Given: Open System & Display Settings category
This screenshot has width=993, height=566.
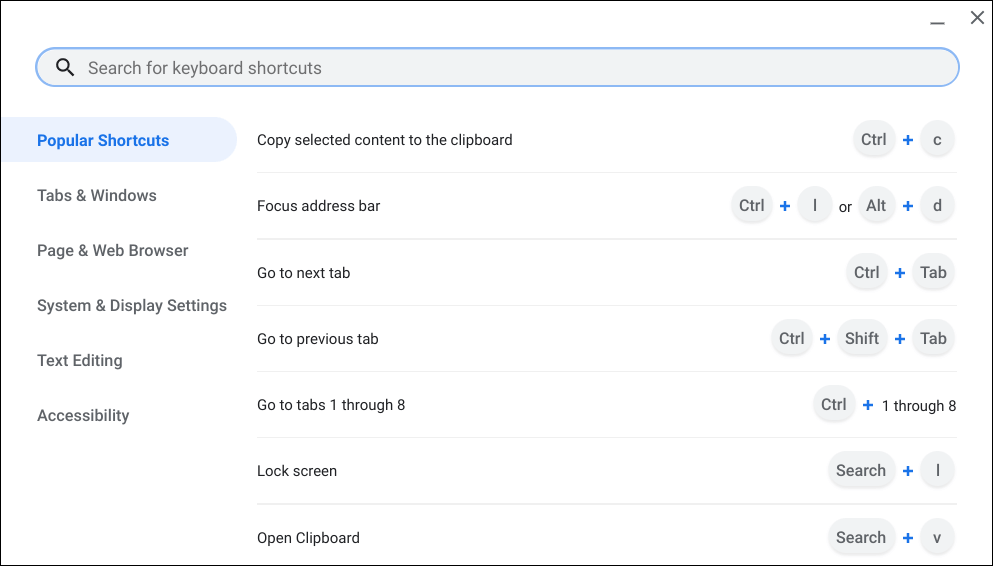Looking at the screenshot, I should 132,305.
